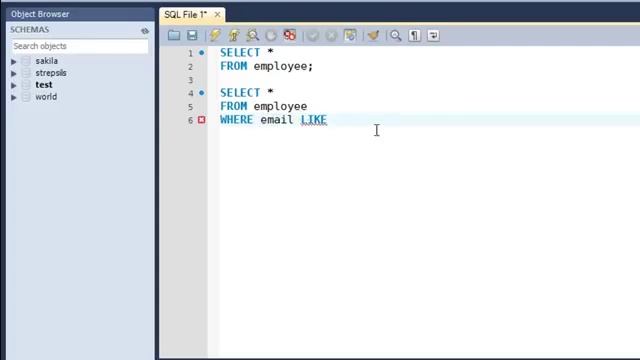640x360 pixels.
Task: Click "employee;" on line 2
Action: click(283, 66)
